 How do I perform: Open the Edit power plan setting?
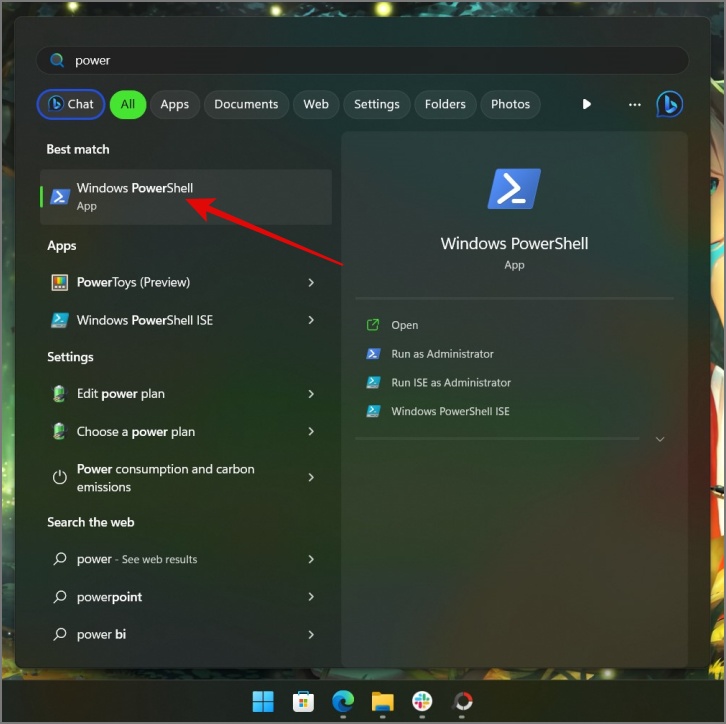click(x=186, y=394)
